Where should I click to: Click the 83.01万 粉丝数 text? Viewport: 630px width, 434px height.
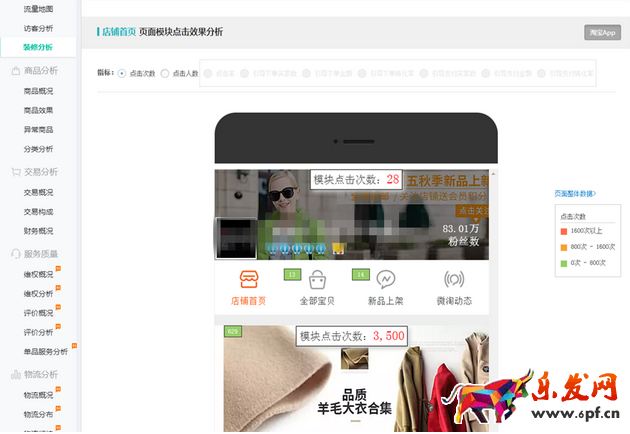click(x=462, y=235)
